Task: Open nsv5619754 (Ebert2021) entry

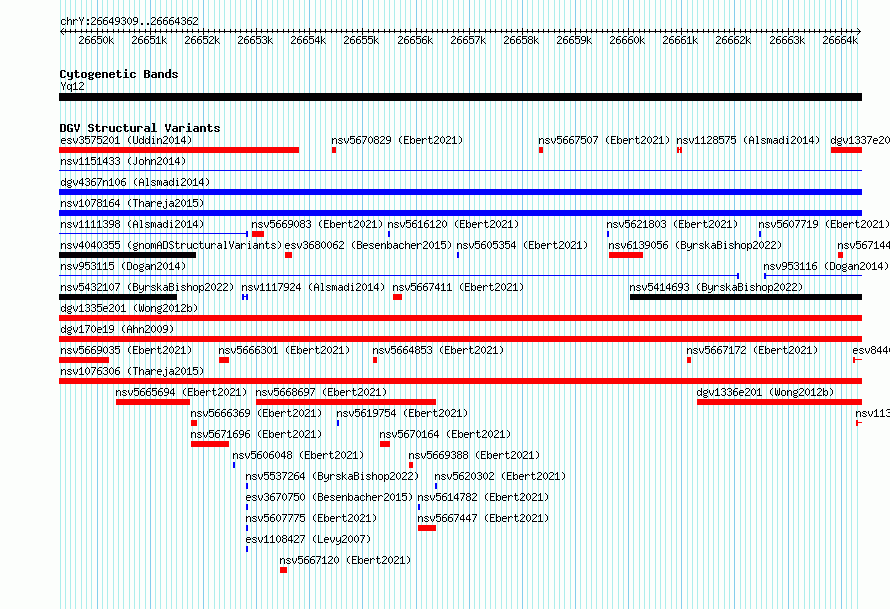Action: 402,413
